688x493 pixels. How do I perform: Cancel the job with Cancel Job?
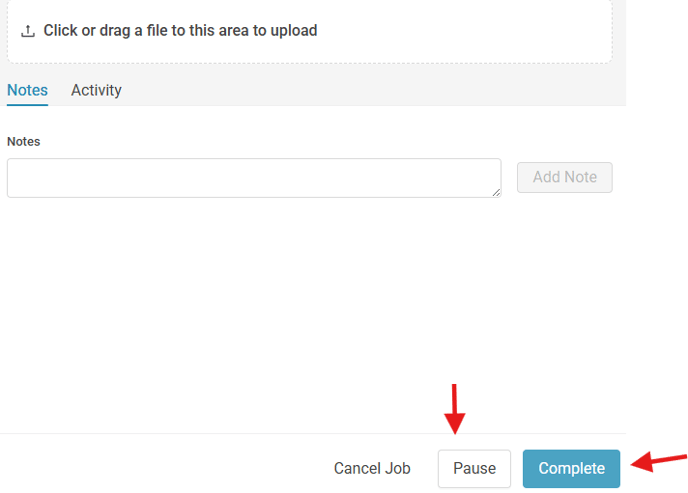coord(372,468)
